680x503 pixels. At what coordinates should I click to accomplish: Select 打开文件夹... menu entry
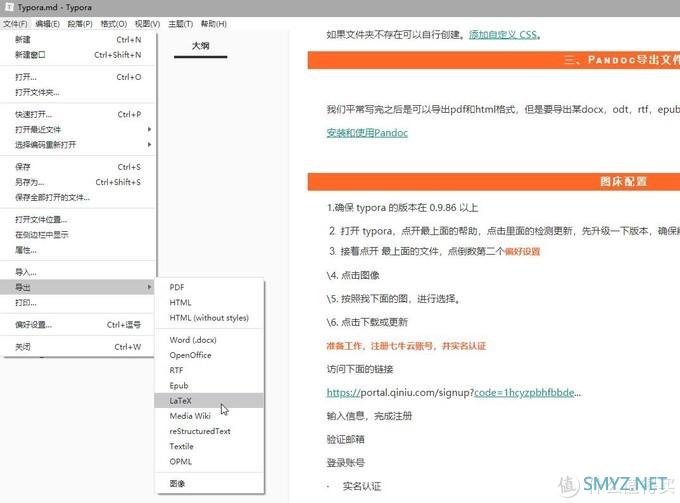(78, 92)
